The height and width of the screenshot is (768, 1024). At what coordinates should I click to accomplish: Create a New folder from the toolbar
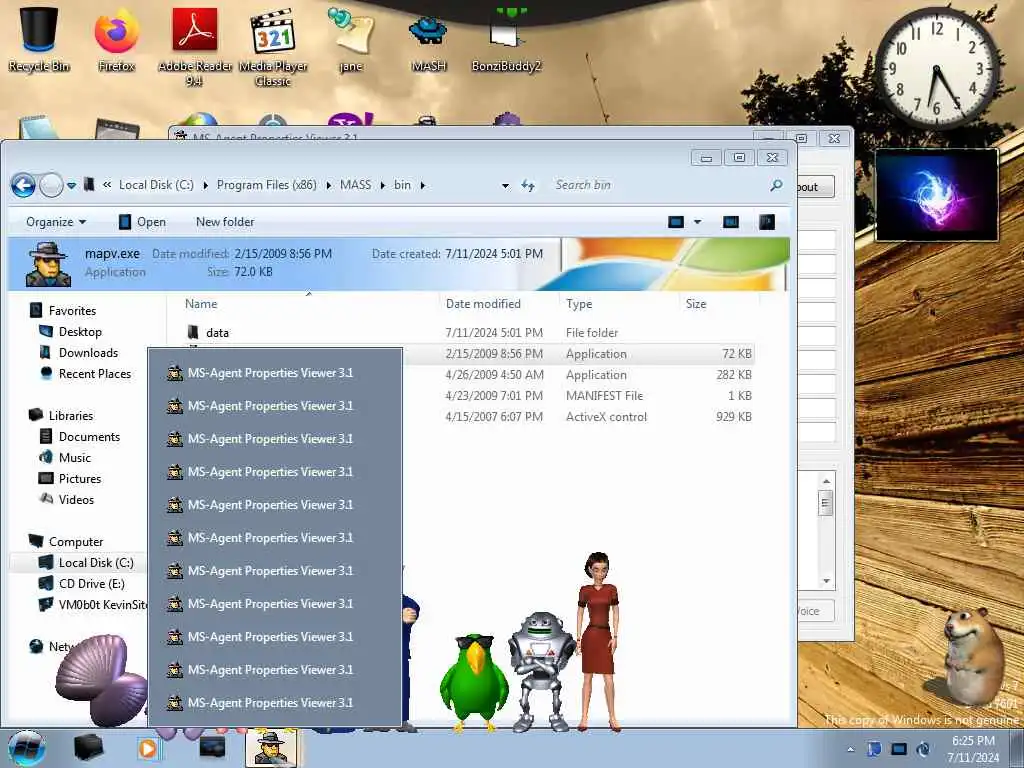225,222
